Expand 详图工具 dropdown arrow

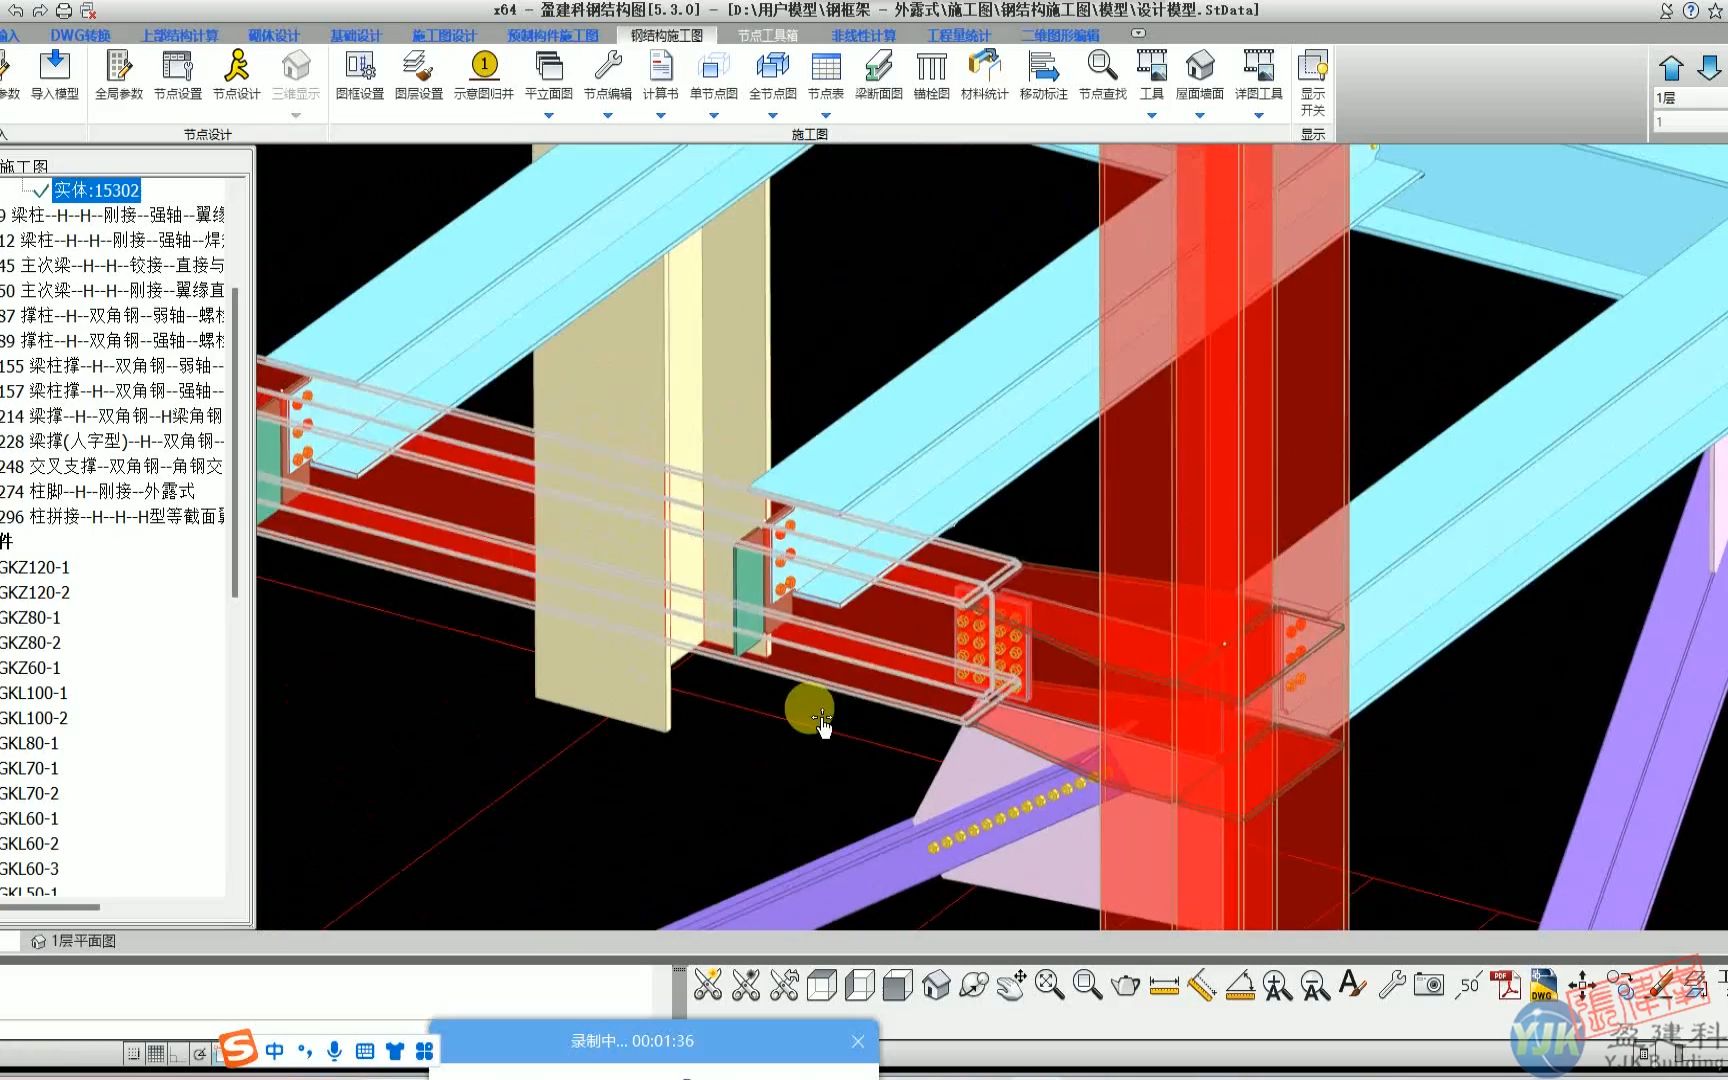1259,115
